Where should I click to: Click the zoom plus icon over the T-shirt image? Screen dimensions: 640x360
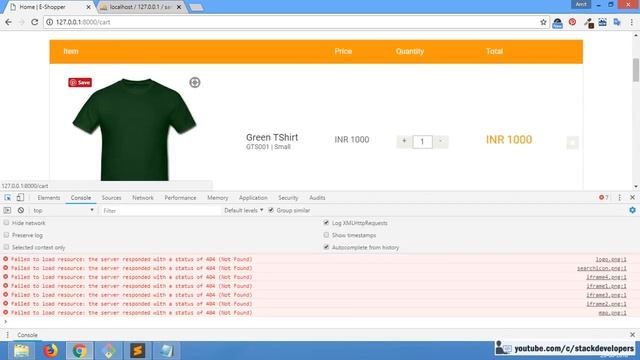coord(195,82)
